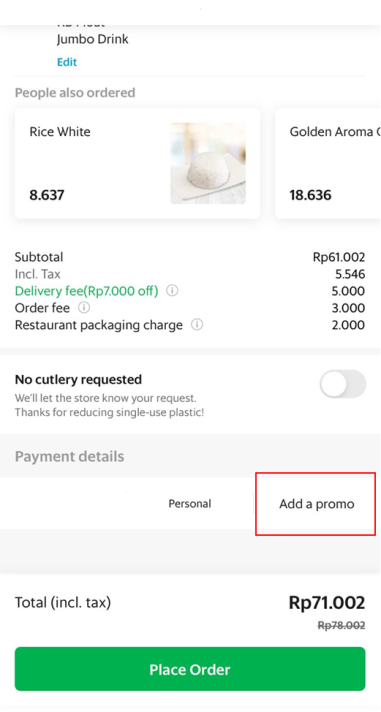Tap the Restaurant packaging charge info icon
This screenshot has width=381, height=712.
197,325
